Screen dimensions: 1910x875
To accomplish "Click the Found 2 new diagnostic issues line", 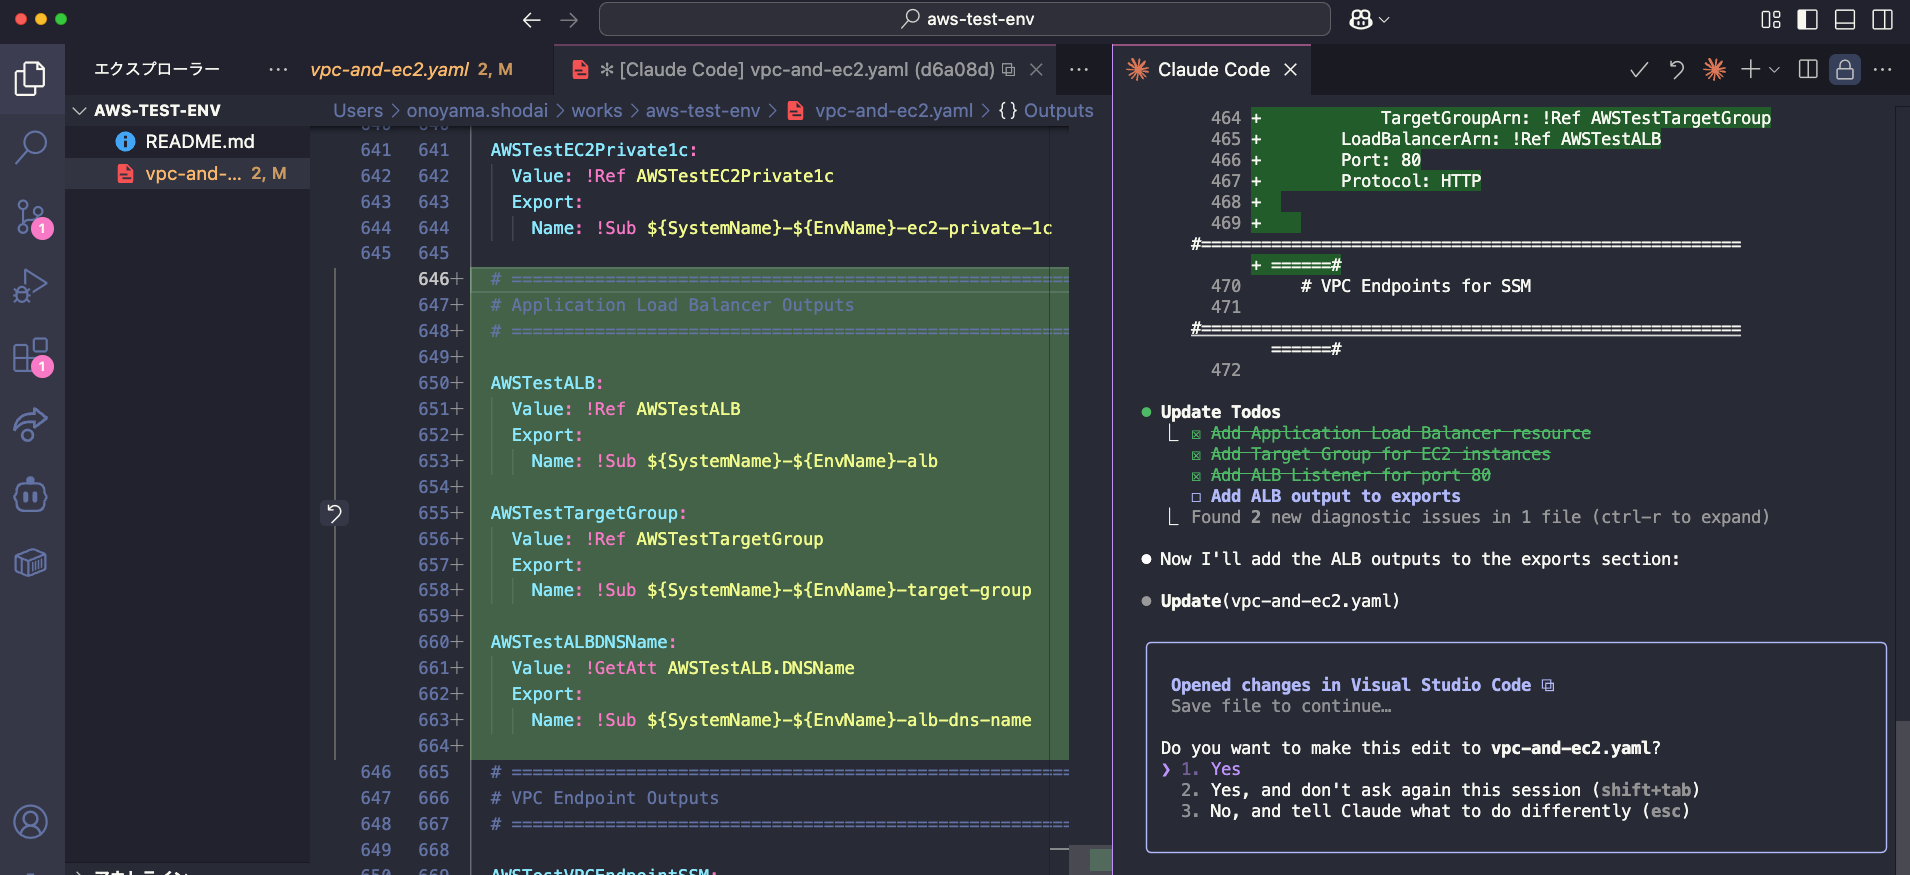I will (x=1480, y=517).
